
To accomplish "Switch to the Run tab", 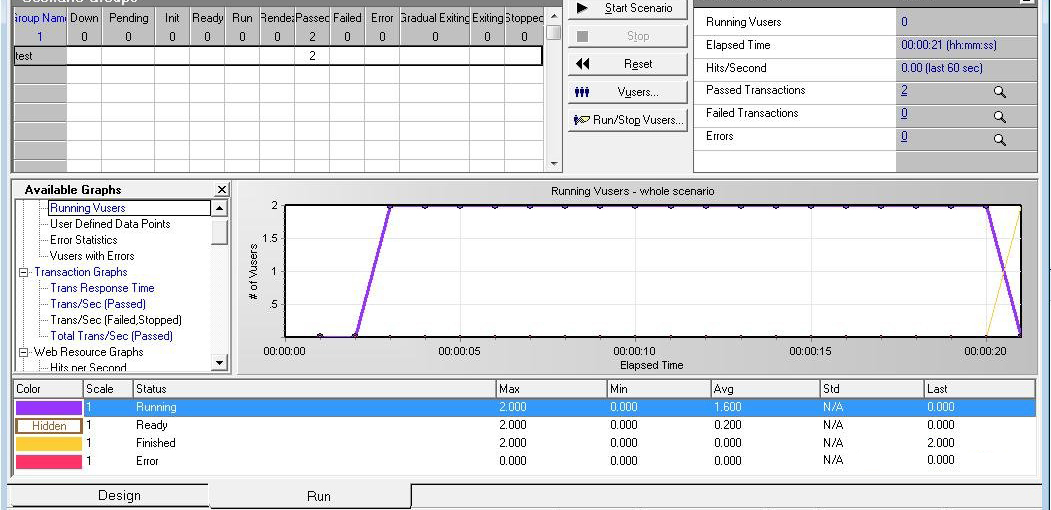I will 318,496.
